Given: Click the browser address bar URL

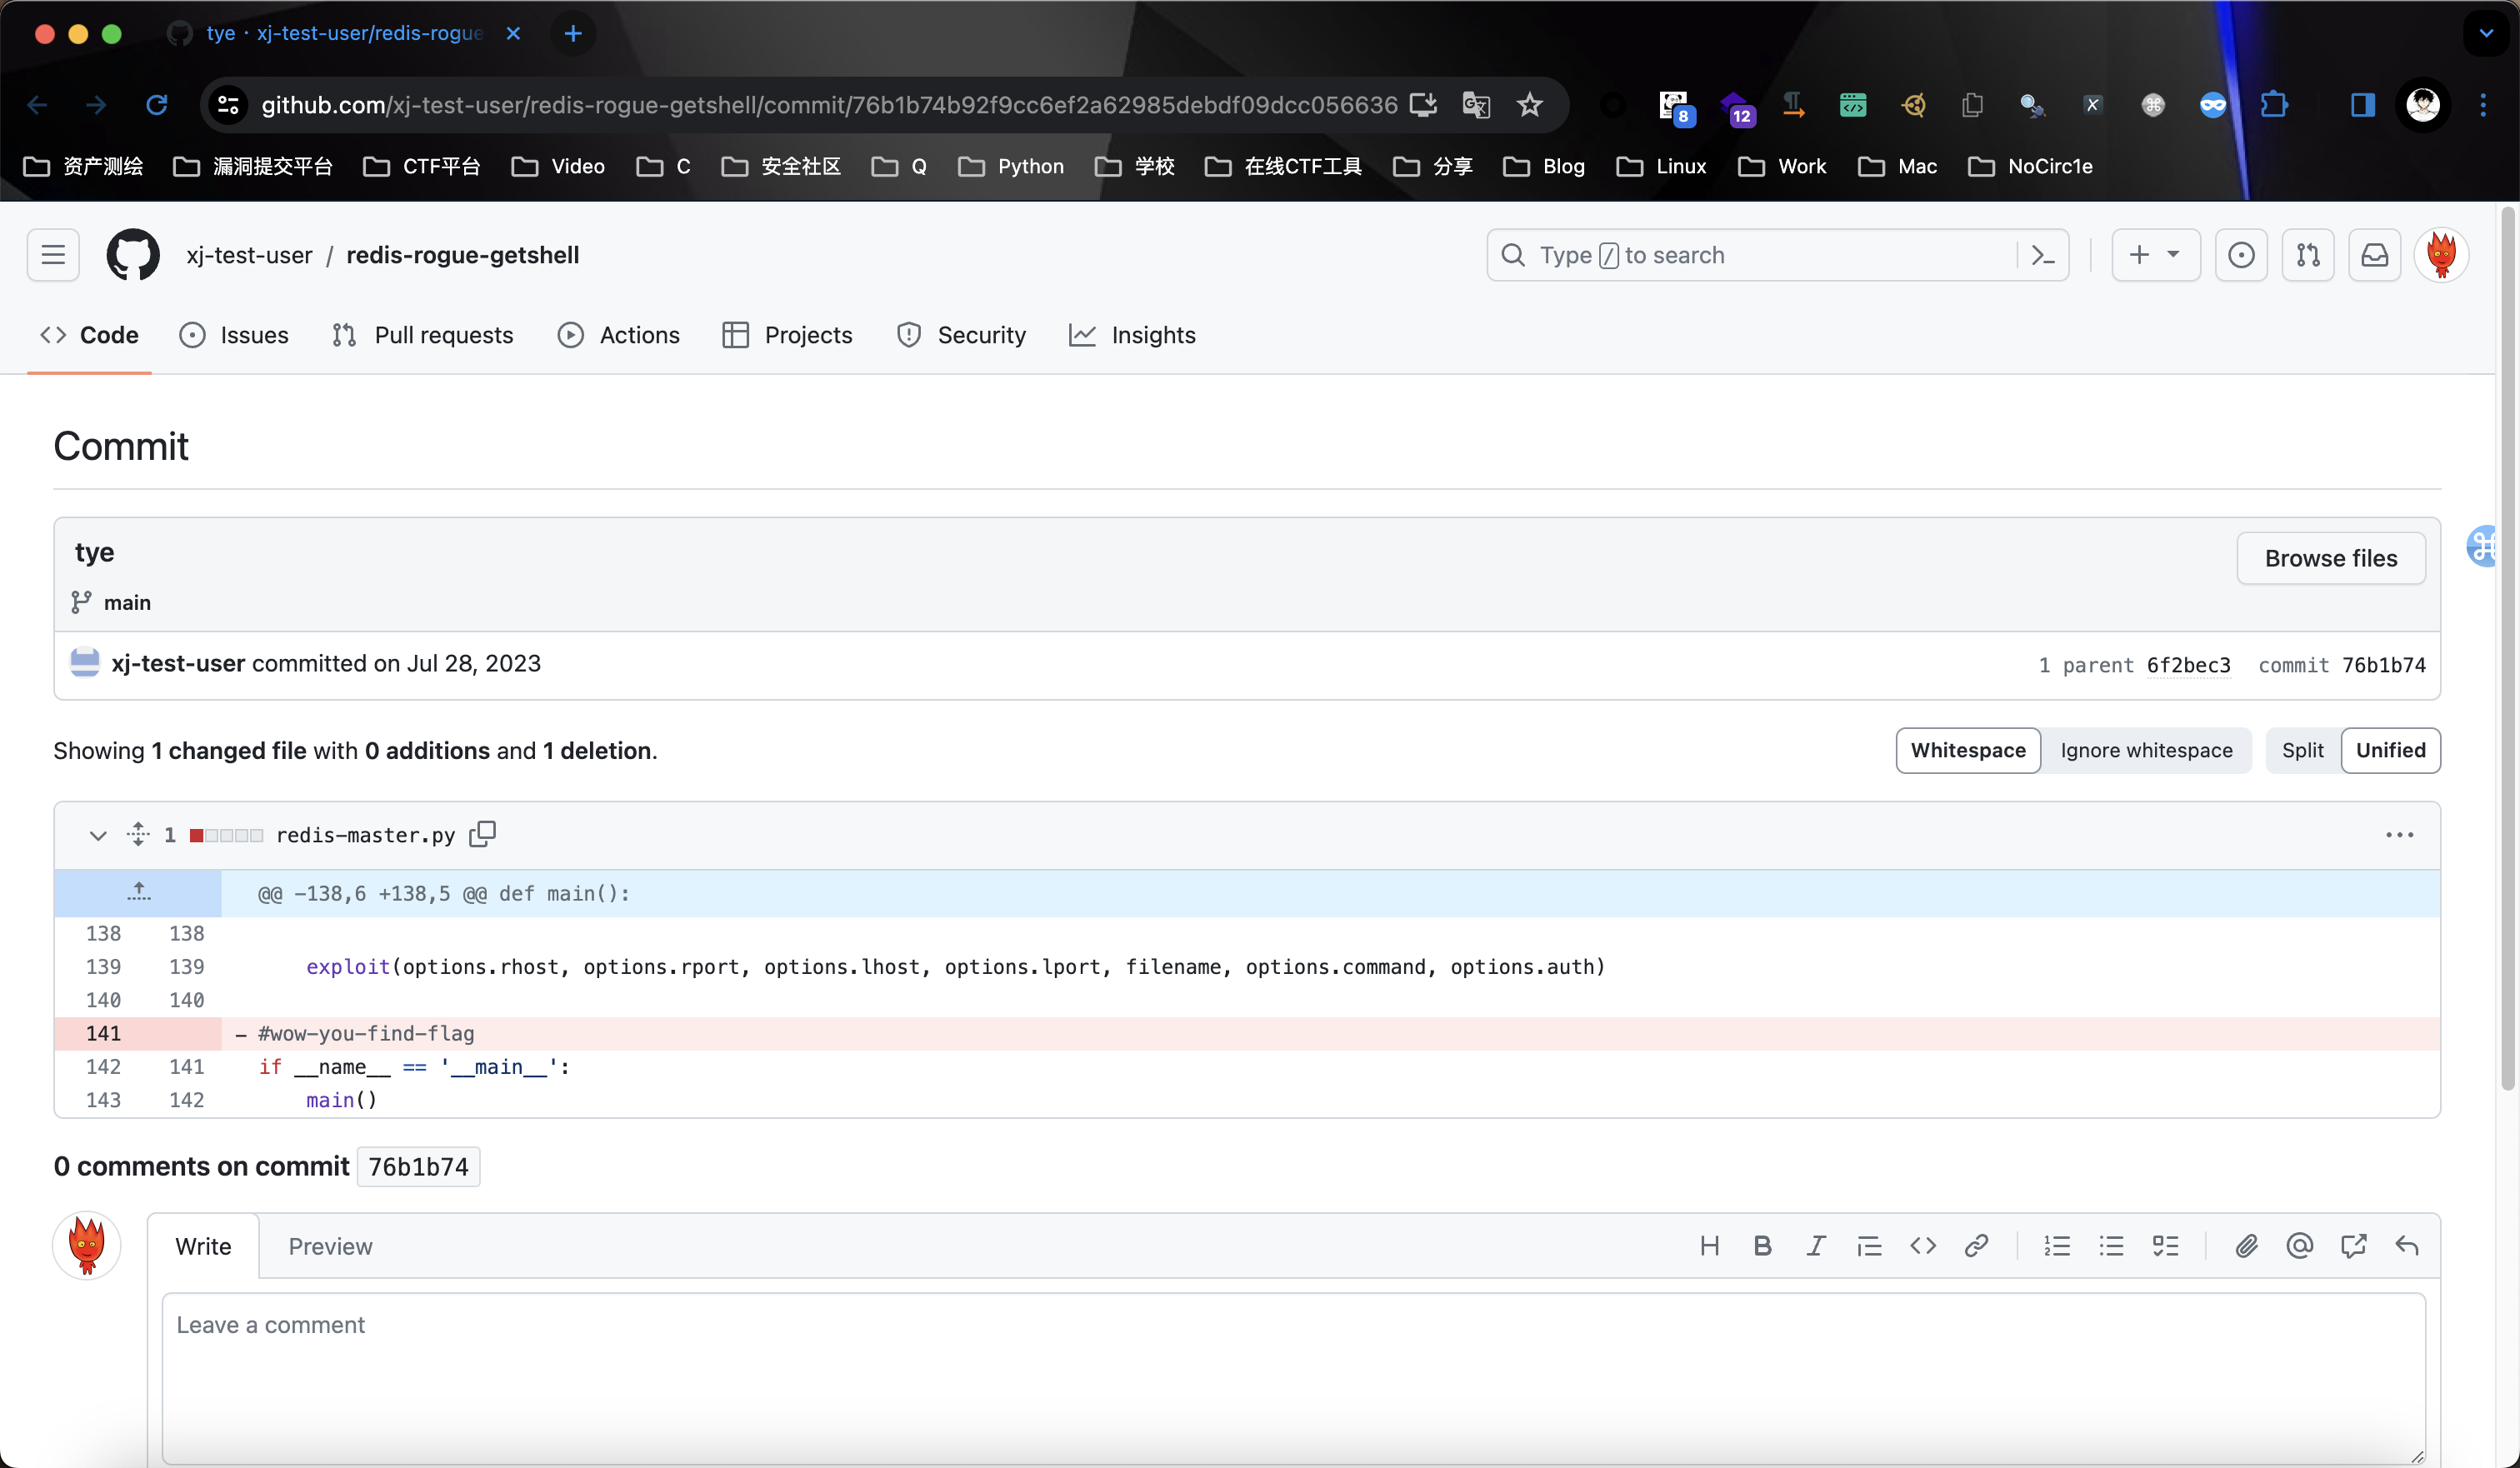Looking at the screenshot, I should pos(829,105).
